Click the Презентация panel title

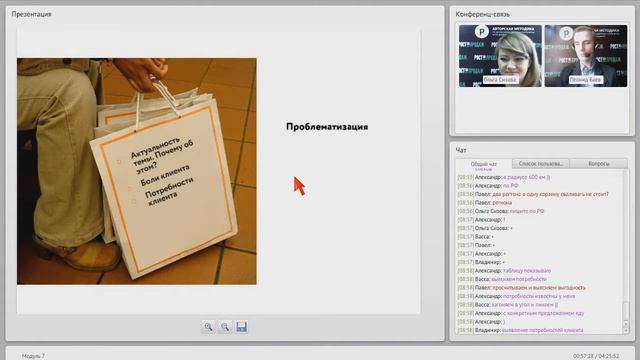tap(31, 14)
